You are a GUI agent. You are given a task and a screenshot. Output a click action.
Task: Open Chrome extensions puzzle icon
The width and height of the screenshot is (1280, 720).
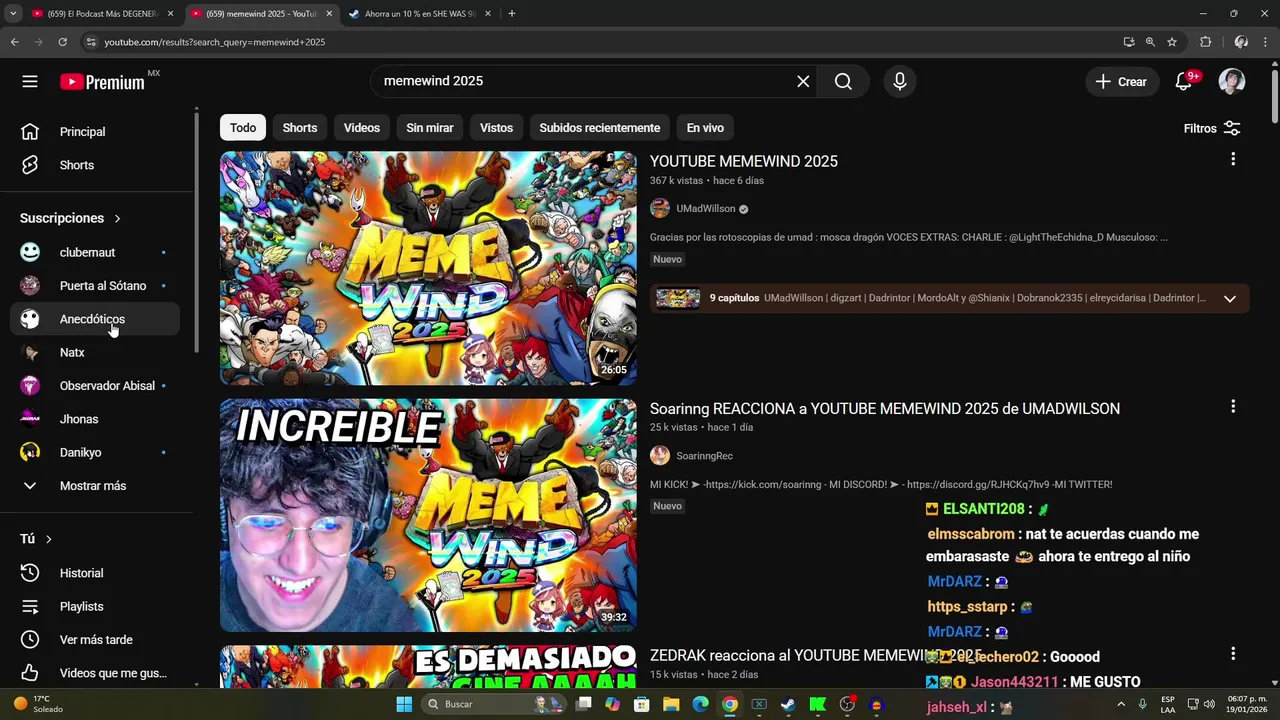tap(1205, 42)
